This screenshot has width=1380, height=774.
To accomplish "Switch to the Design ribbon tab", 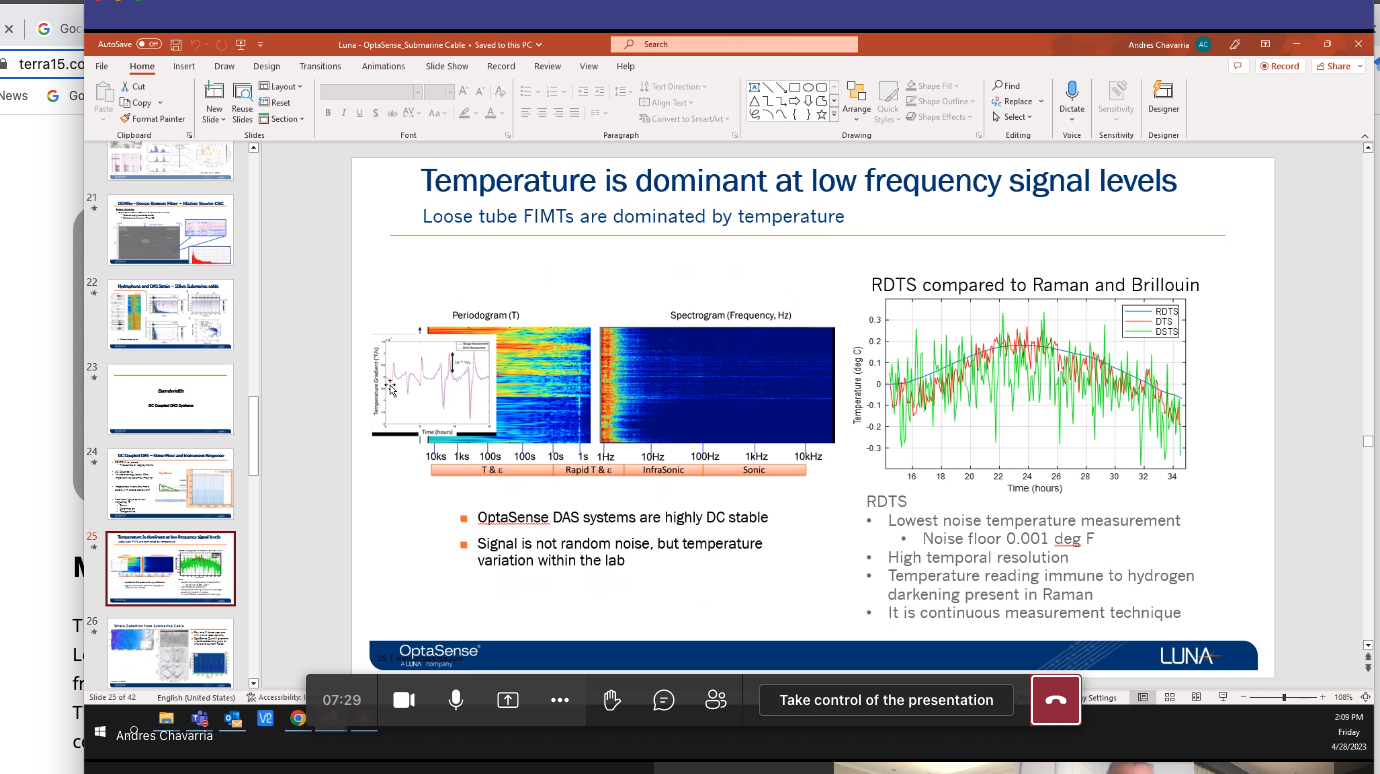I will (x=266, y=66).
